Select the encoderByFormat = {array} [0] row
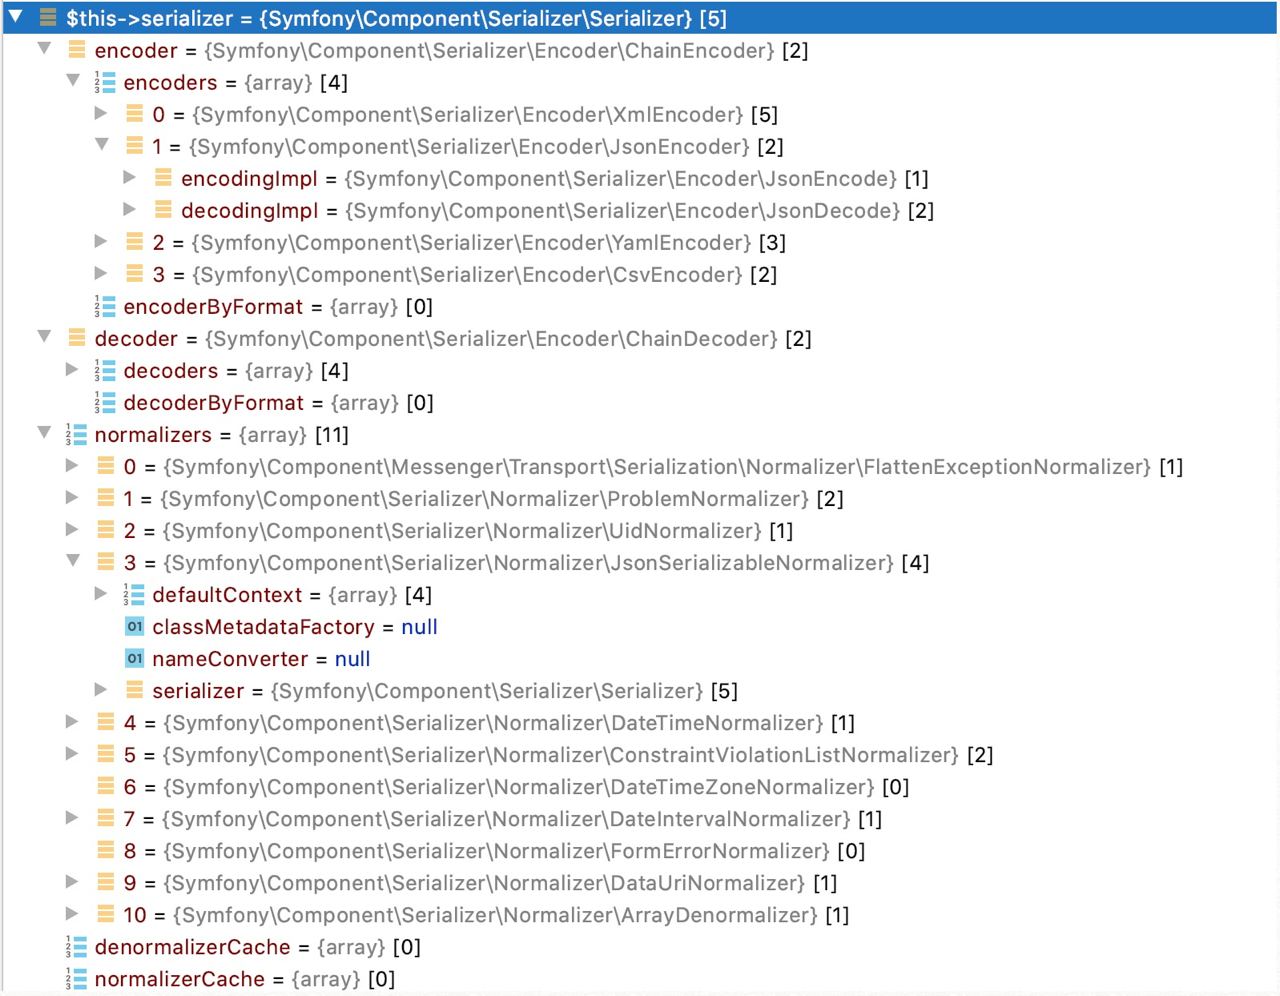This screenshot has width=1280, height=996. pos(640,306)
